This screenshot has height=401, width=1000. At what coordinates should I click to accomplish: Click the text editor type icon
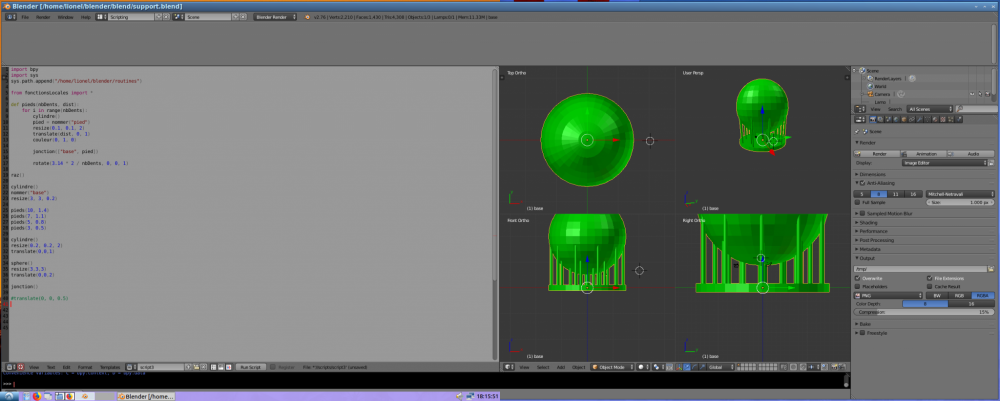coord(9,368)
